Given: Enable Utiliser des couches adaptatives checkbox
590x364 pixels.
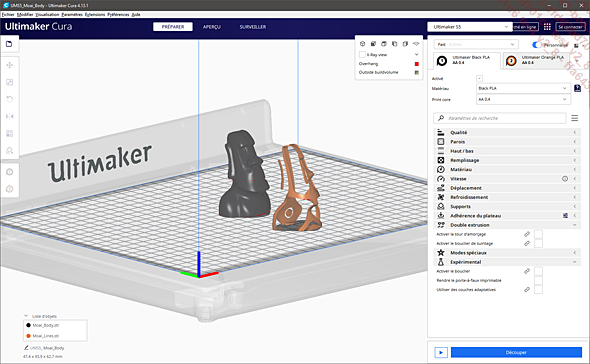Looking at the screenshot, I should [538, 290].
